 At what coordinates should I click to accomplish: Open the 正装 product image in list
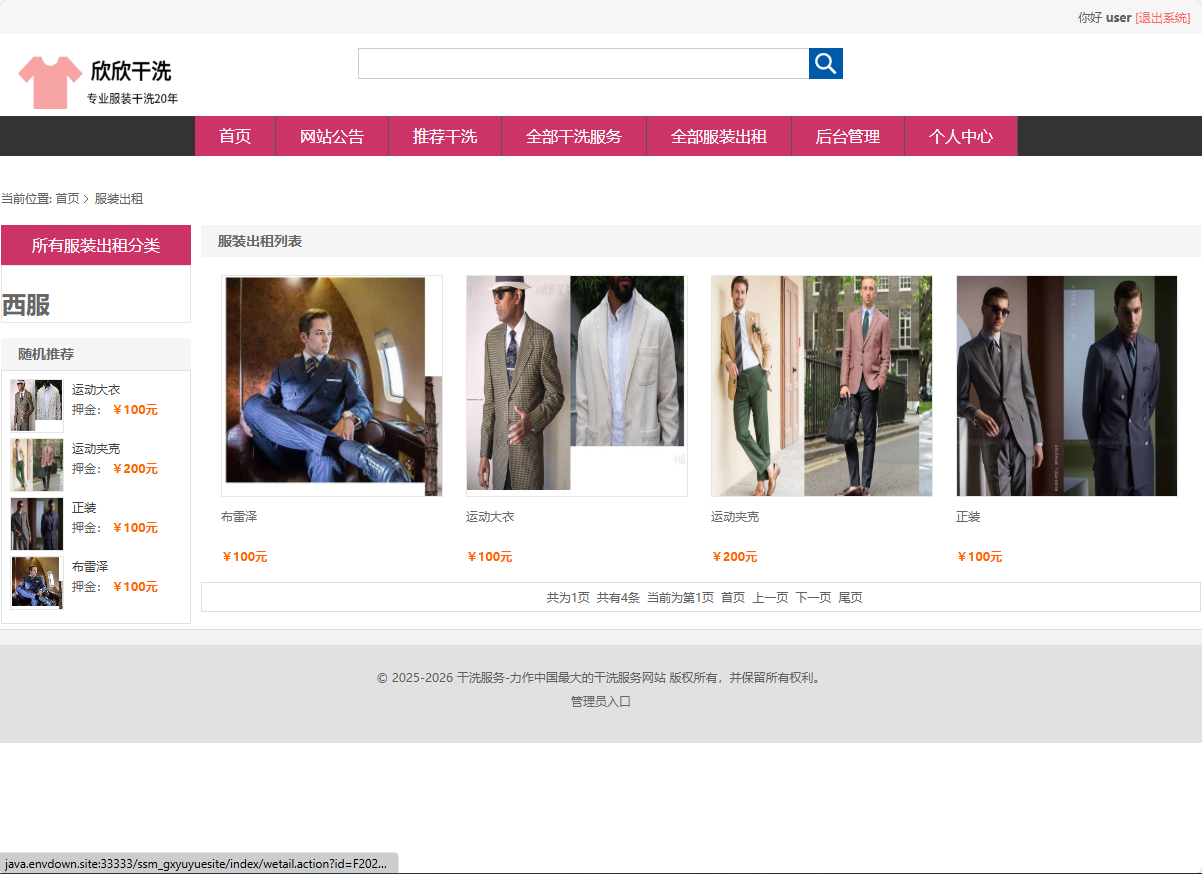[1066, 386]
